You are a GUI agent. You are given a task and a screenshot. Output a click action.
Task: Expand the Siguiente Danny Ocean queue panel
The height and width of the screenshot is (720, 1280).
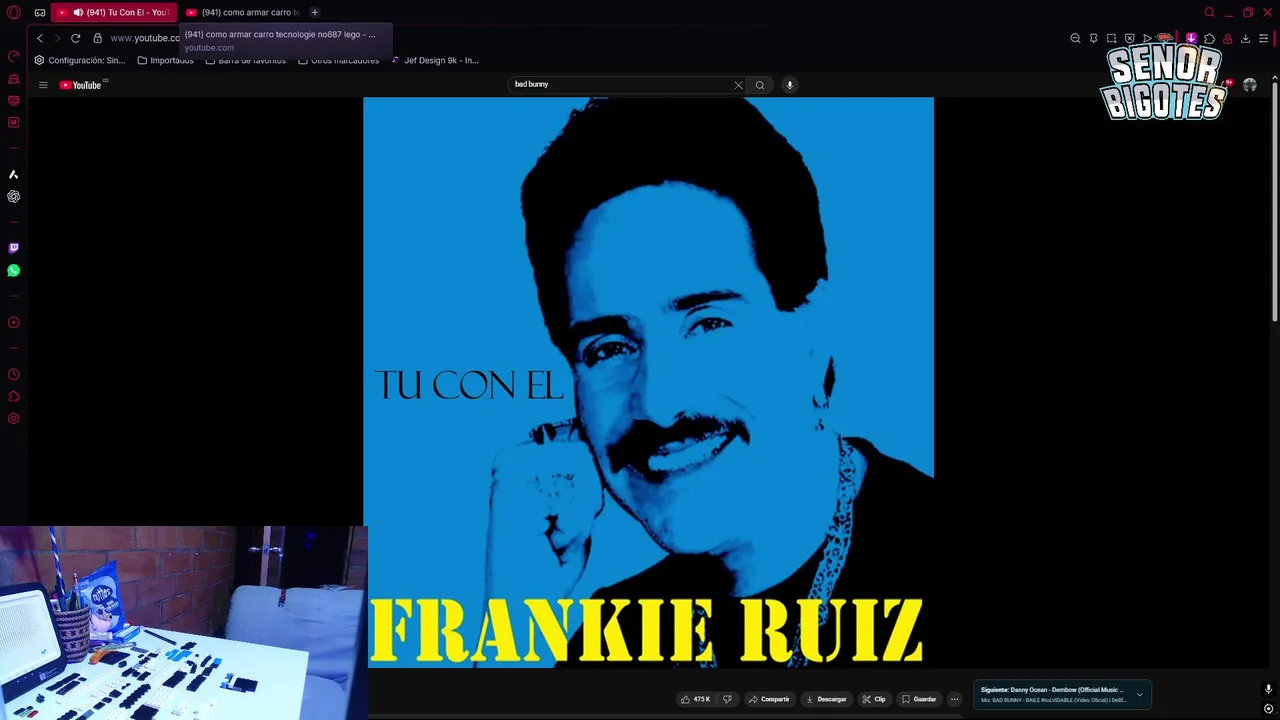1139,694
